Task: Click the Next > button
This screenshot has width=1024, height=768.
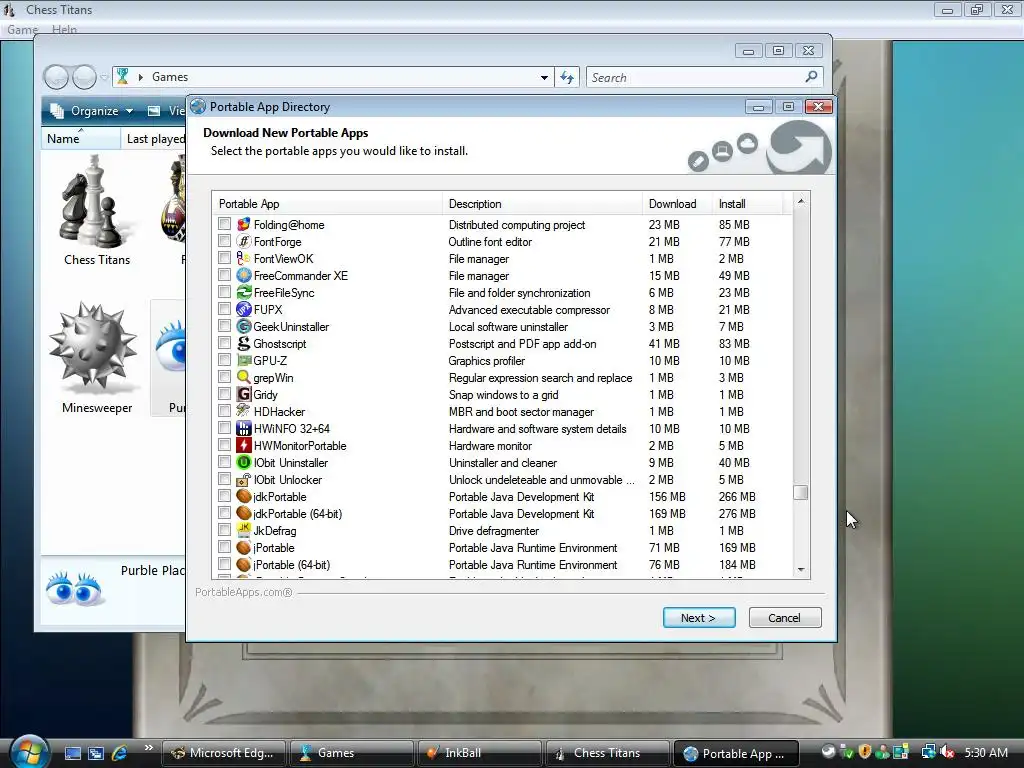Action: (x=699, y=618)
